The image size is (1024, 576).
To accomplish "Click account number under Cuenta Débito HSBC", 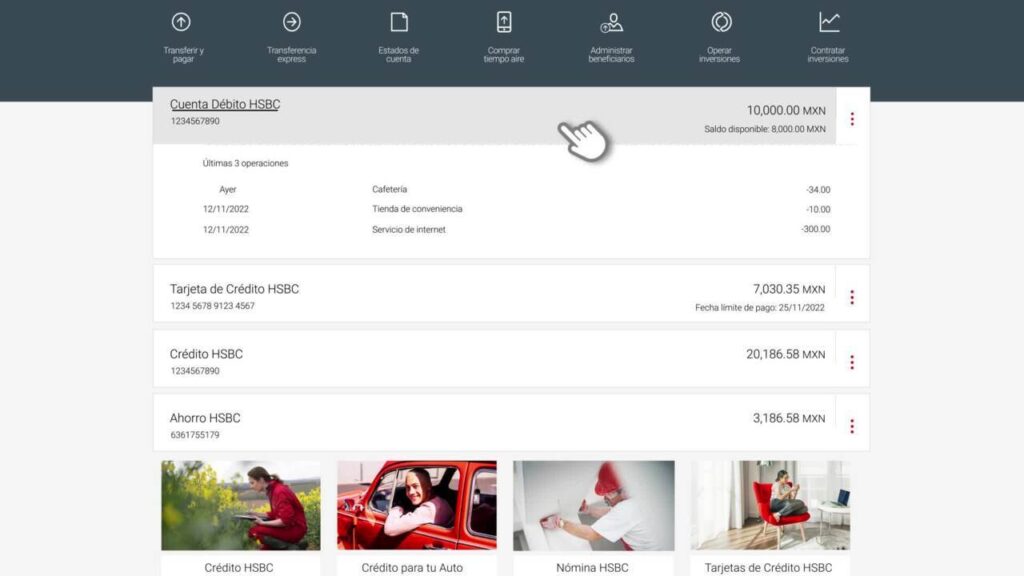I will tap(195, 121).
